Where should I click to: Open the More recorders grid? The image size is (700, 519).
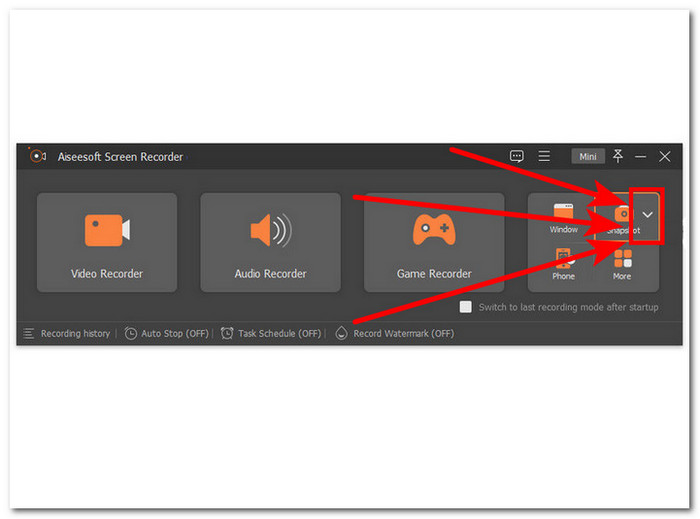pos(622,264)
